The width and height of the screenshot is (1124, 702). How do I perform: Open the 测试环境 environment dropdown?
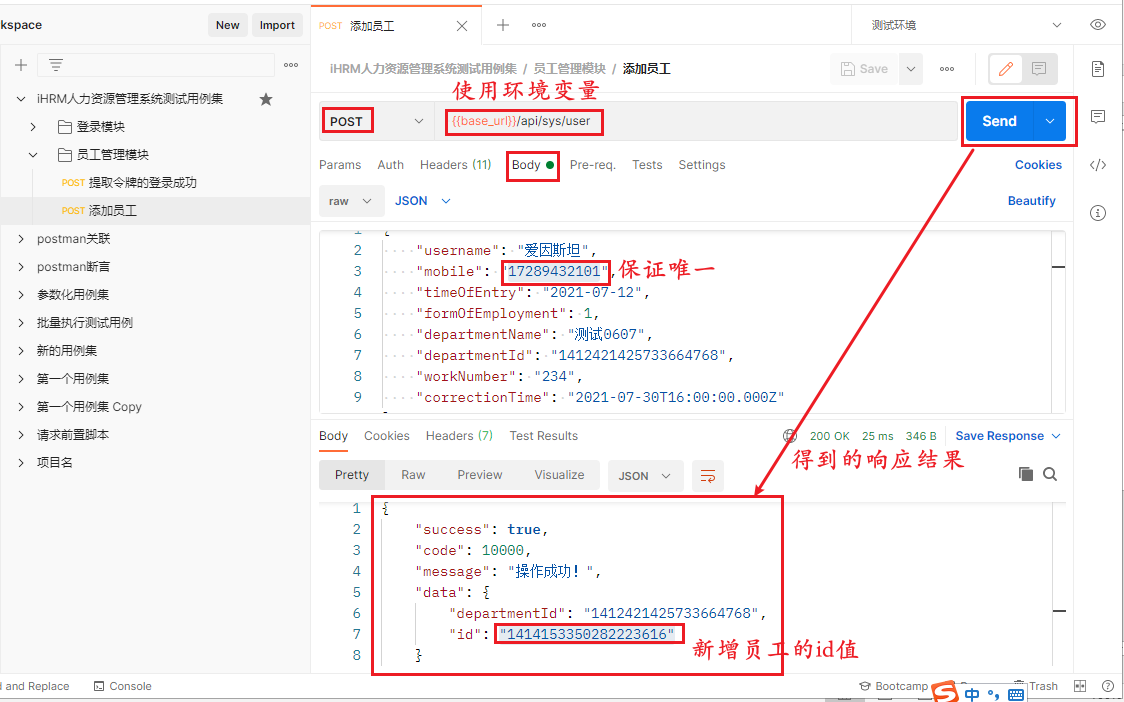pyautogui.click(x=966, y=25)
